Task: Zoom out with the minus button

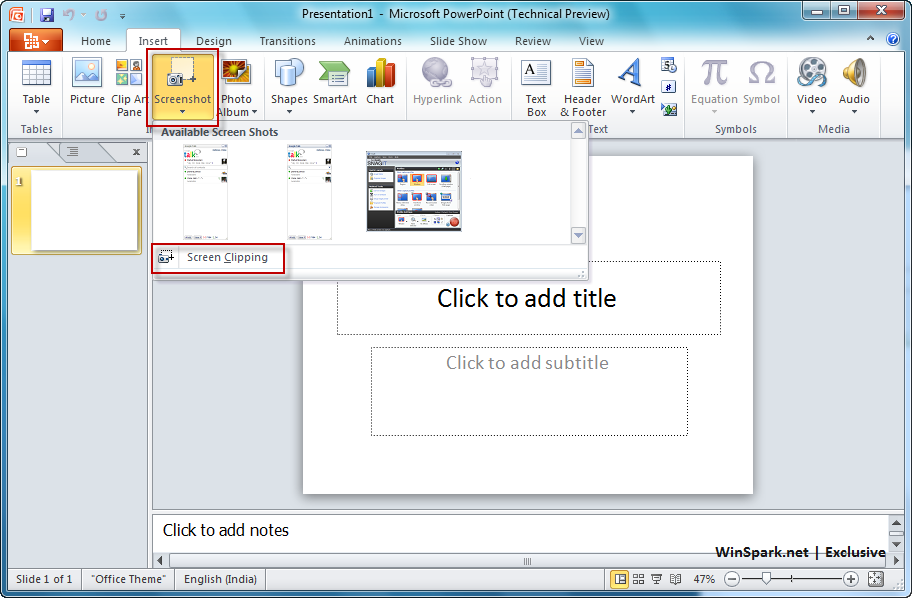Action: (732, 579)
